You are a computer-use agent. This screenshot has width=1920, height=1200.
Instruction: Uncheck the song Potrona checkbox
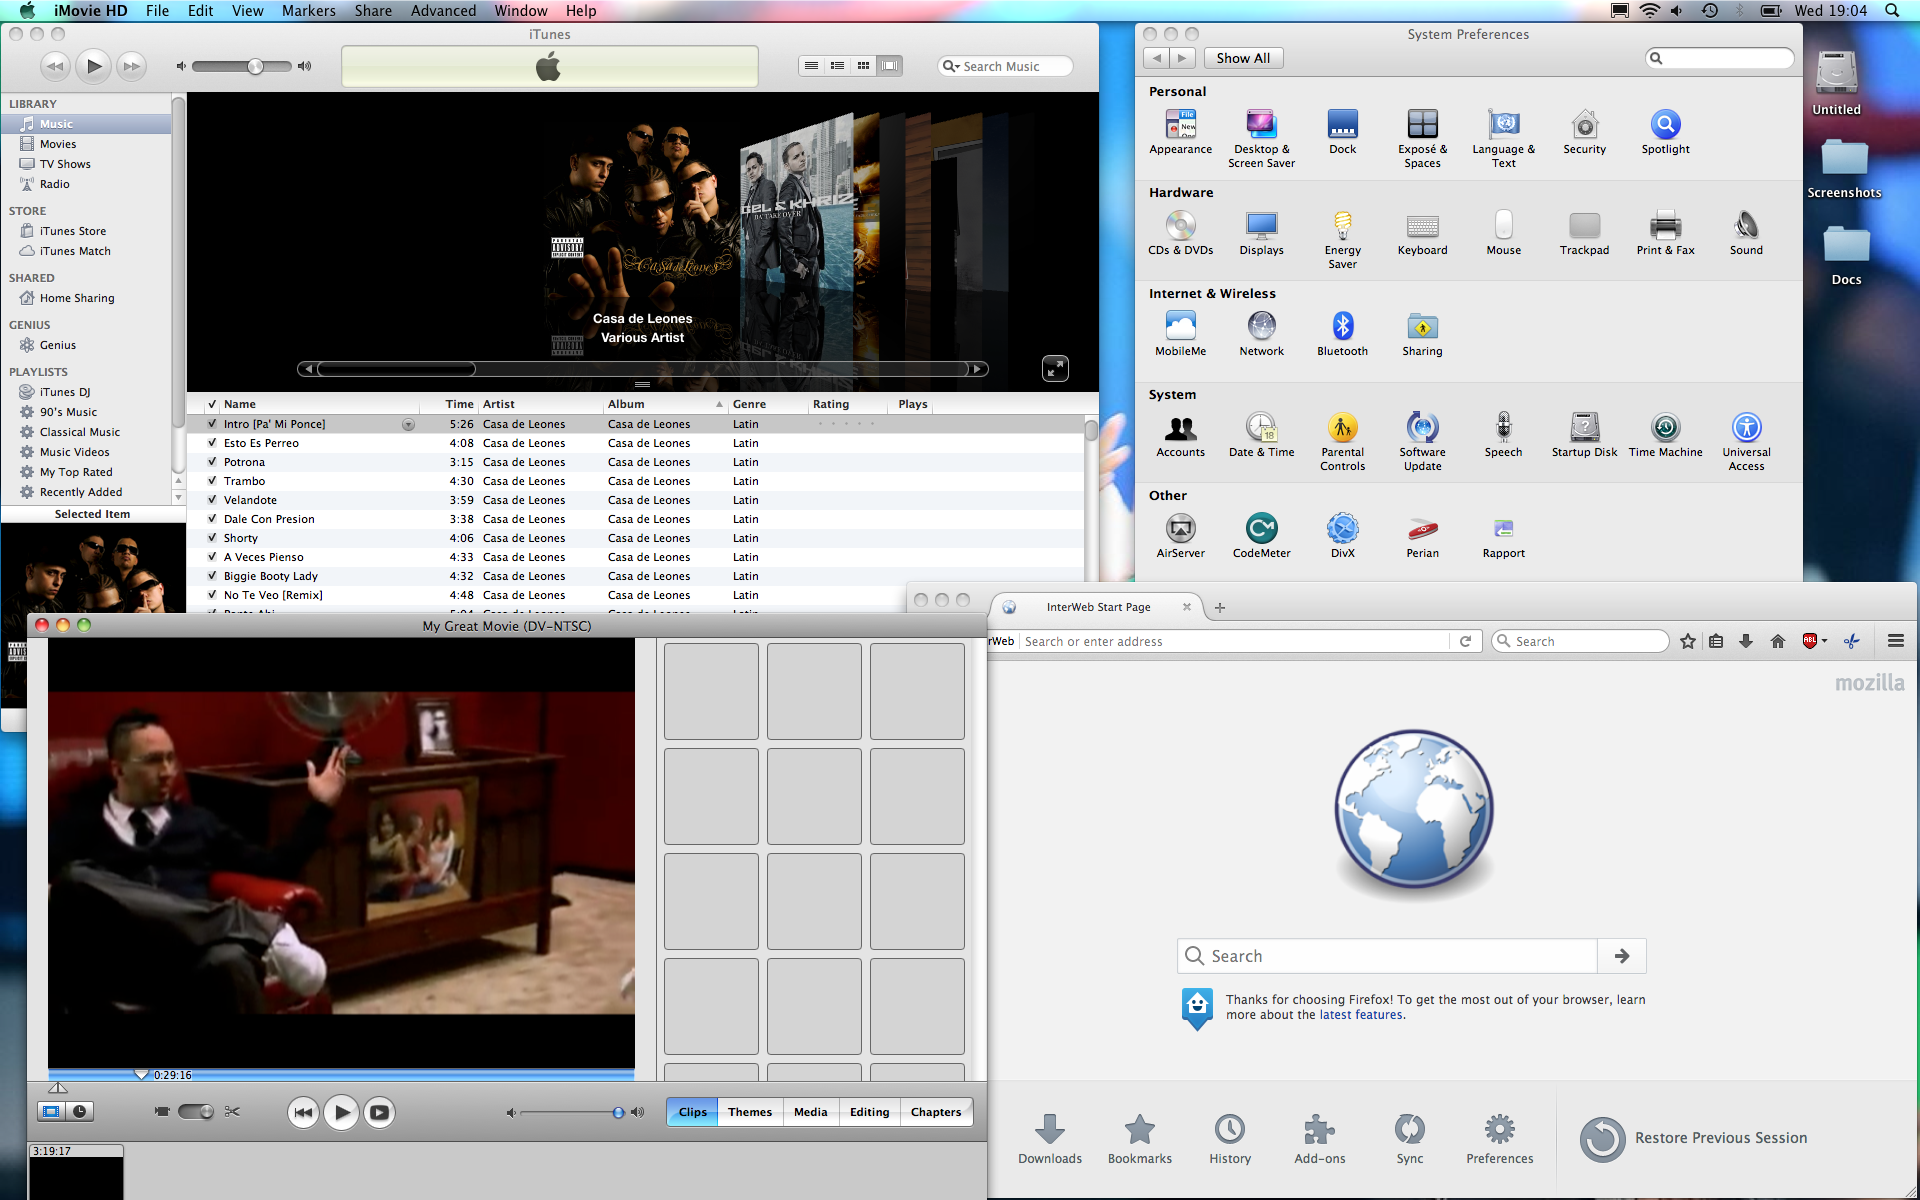(x=212, y=462)
